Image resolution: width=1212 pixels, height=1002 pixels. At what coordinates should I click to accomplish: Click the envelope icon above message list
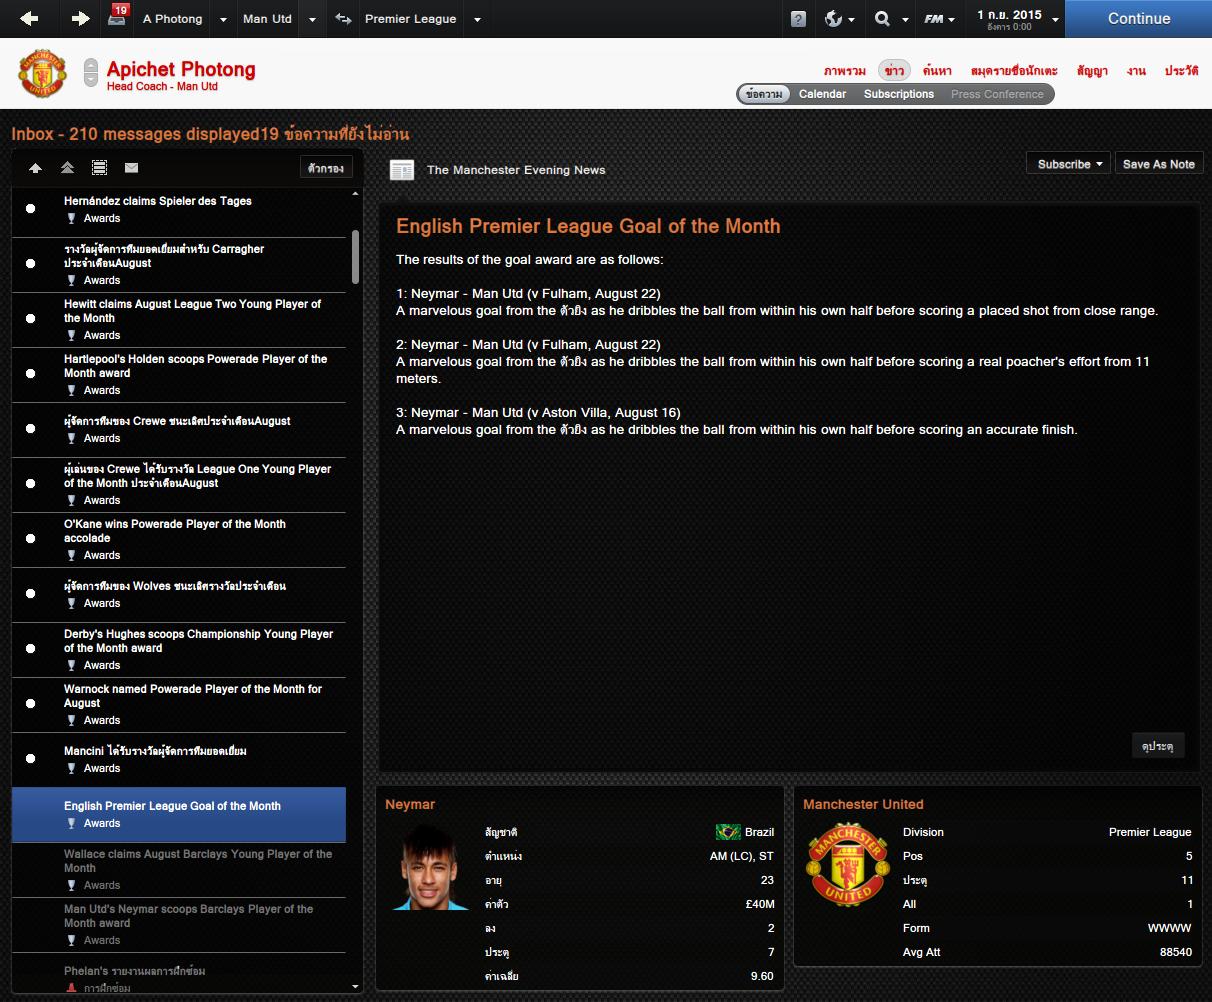click(131, 168)
